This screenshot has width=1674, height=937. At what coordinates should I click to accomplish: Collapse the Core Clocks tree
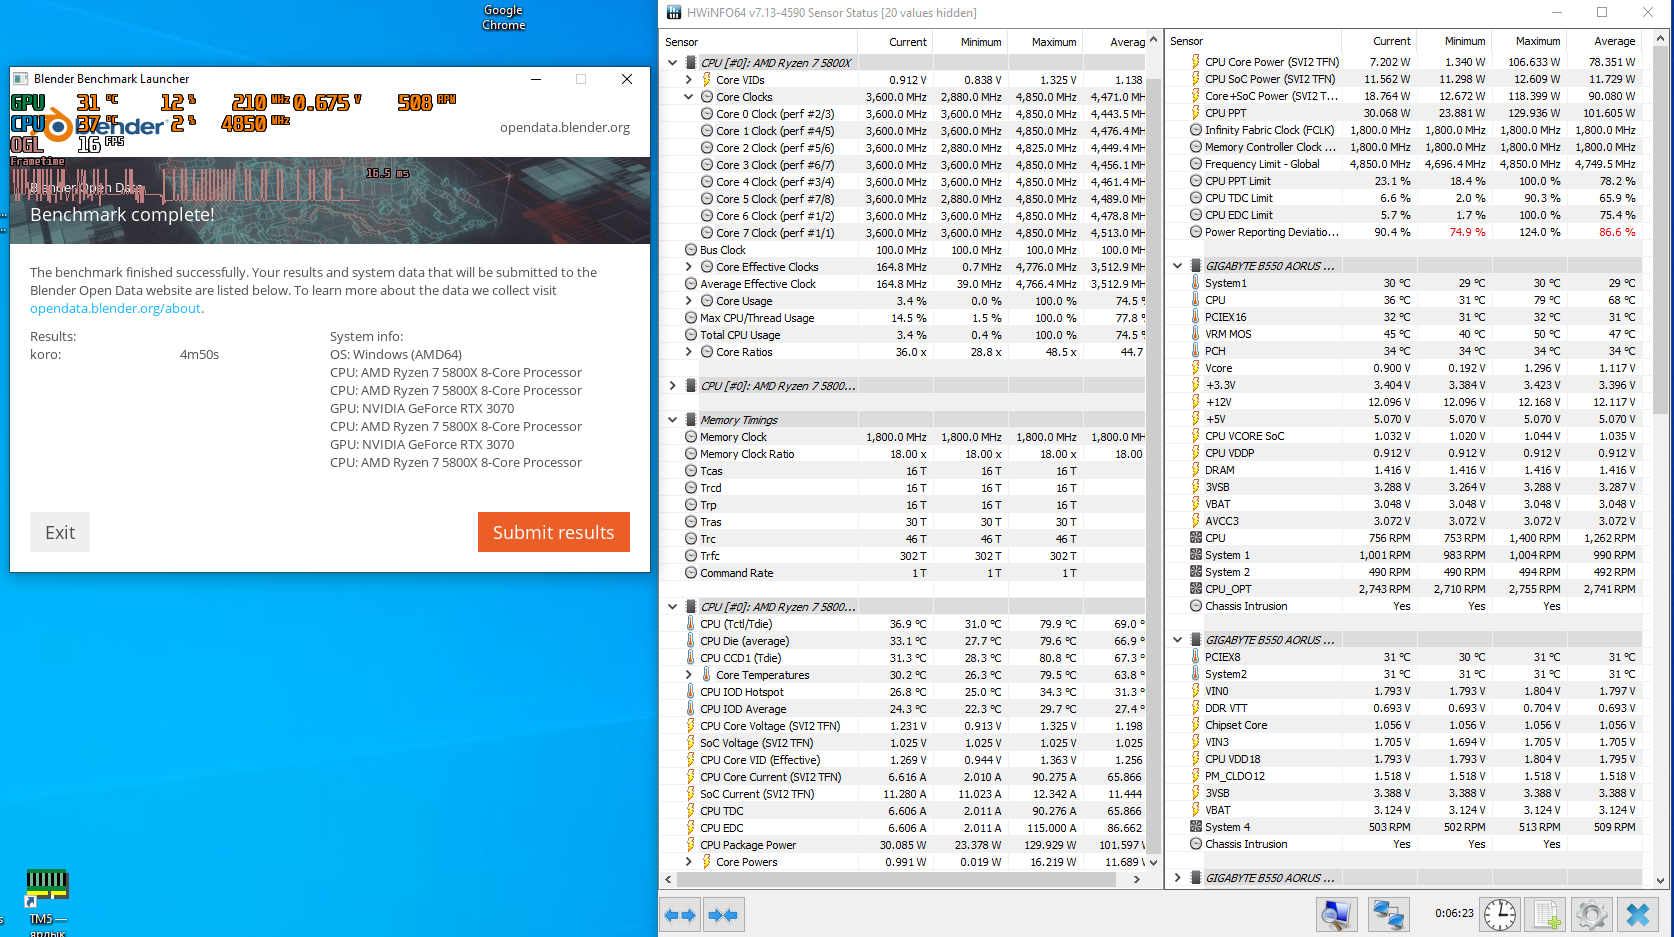689,97
